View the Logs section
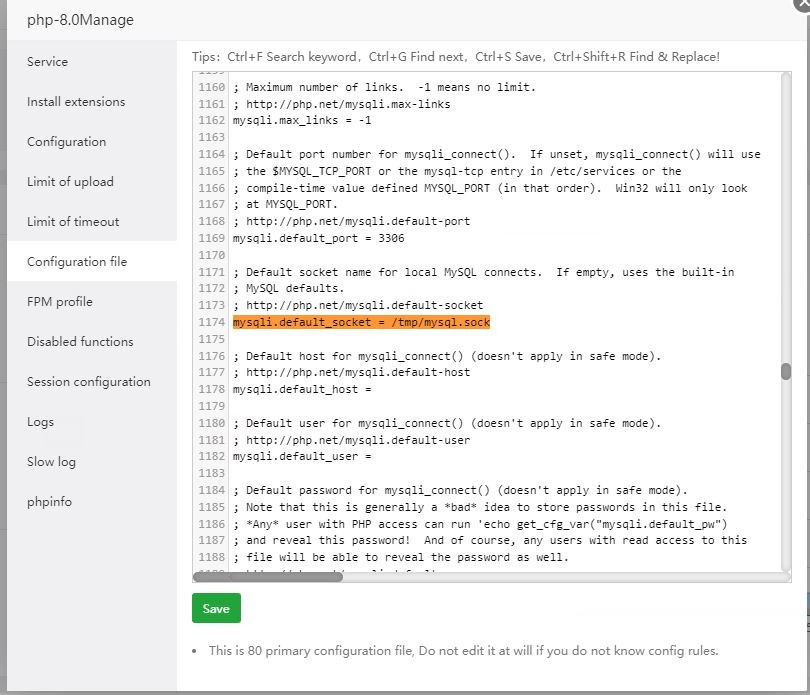The width and height of the screenshot is (810, 695). coord(41,422)
